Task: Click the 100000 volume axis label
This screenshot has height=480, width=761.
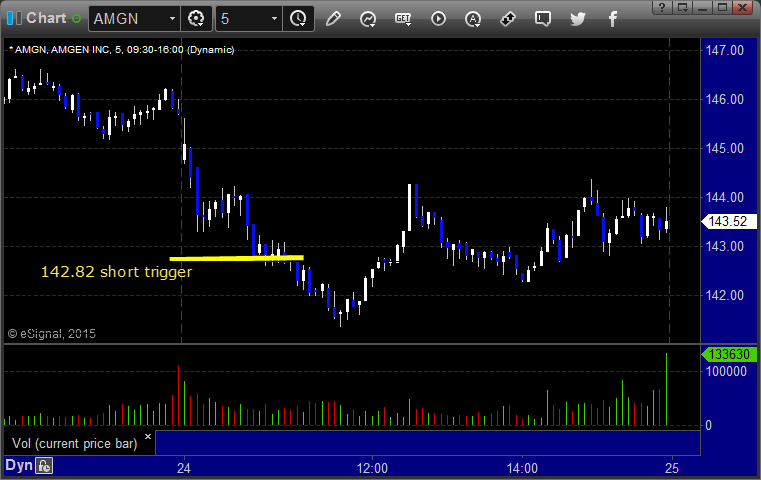Action: pyautogui.click(x=726, y=371)
